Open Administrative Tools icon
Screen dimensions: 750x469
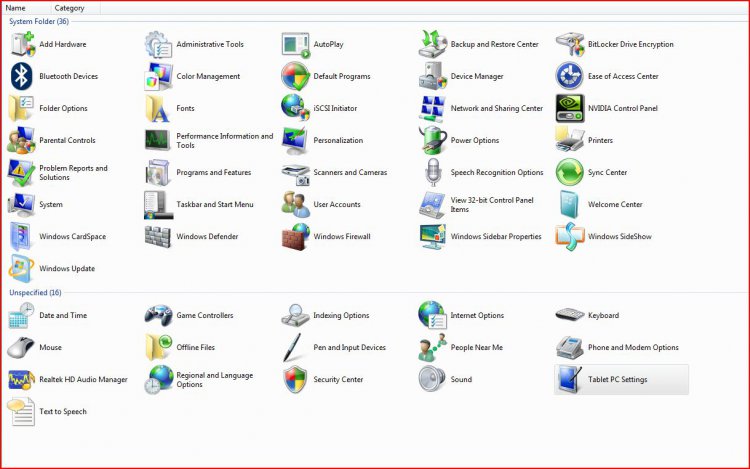point(158,44)
